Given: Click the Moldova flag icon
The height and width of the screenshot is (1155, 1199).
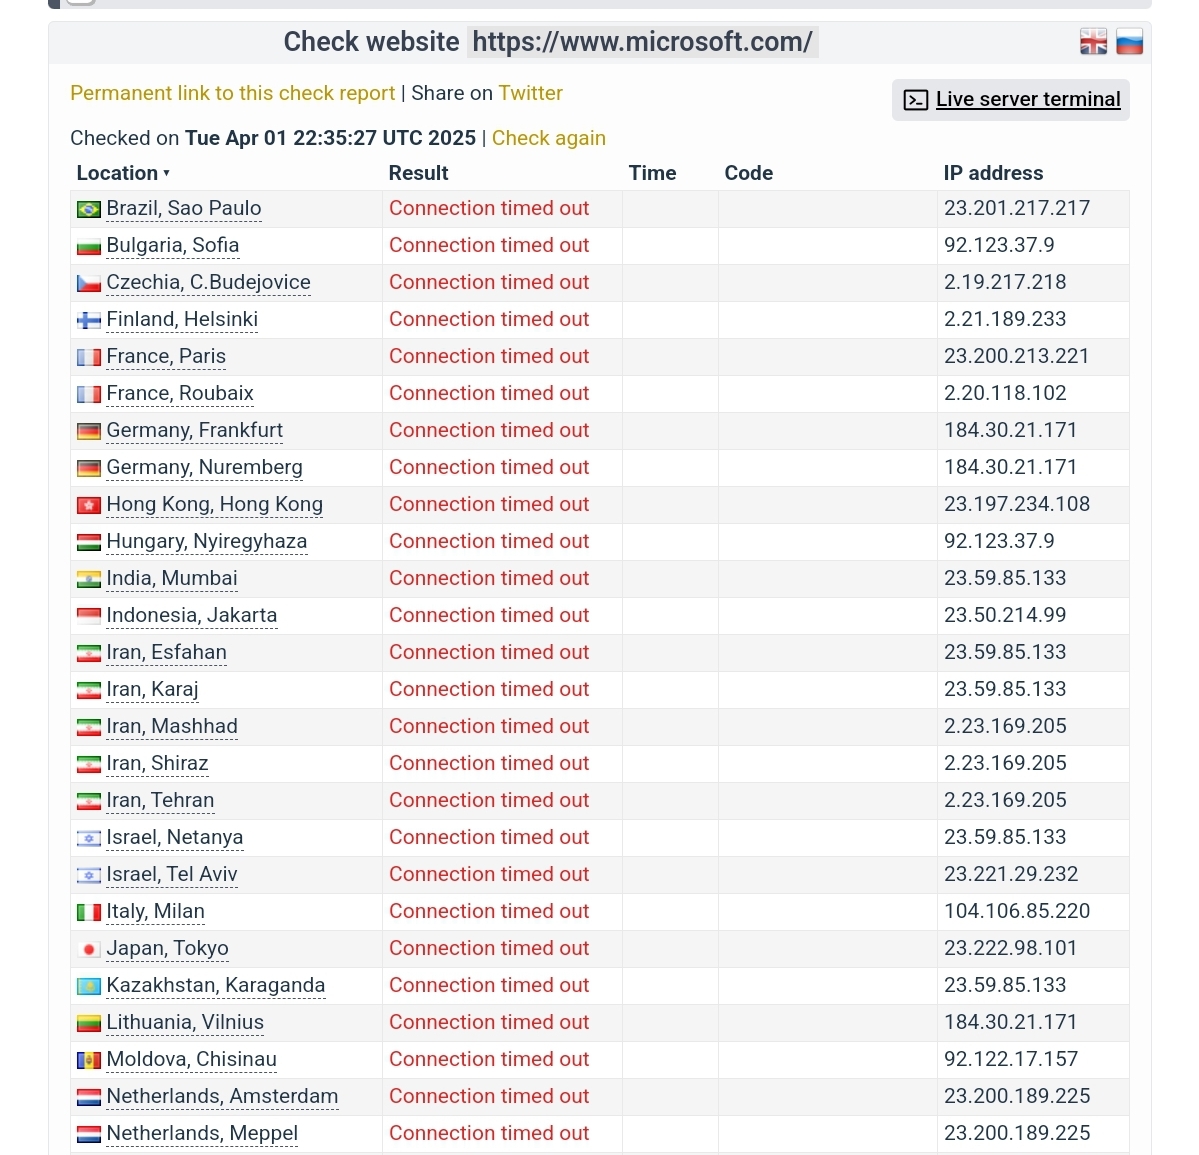Looking at the screenshot, I should (89, 1060).
